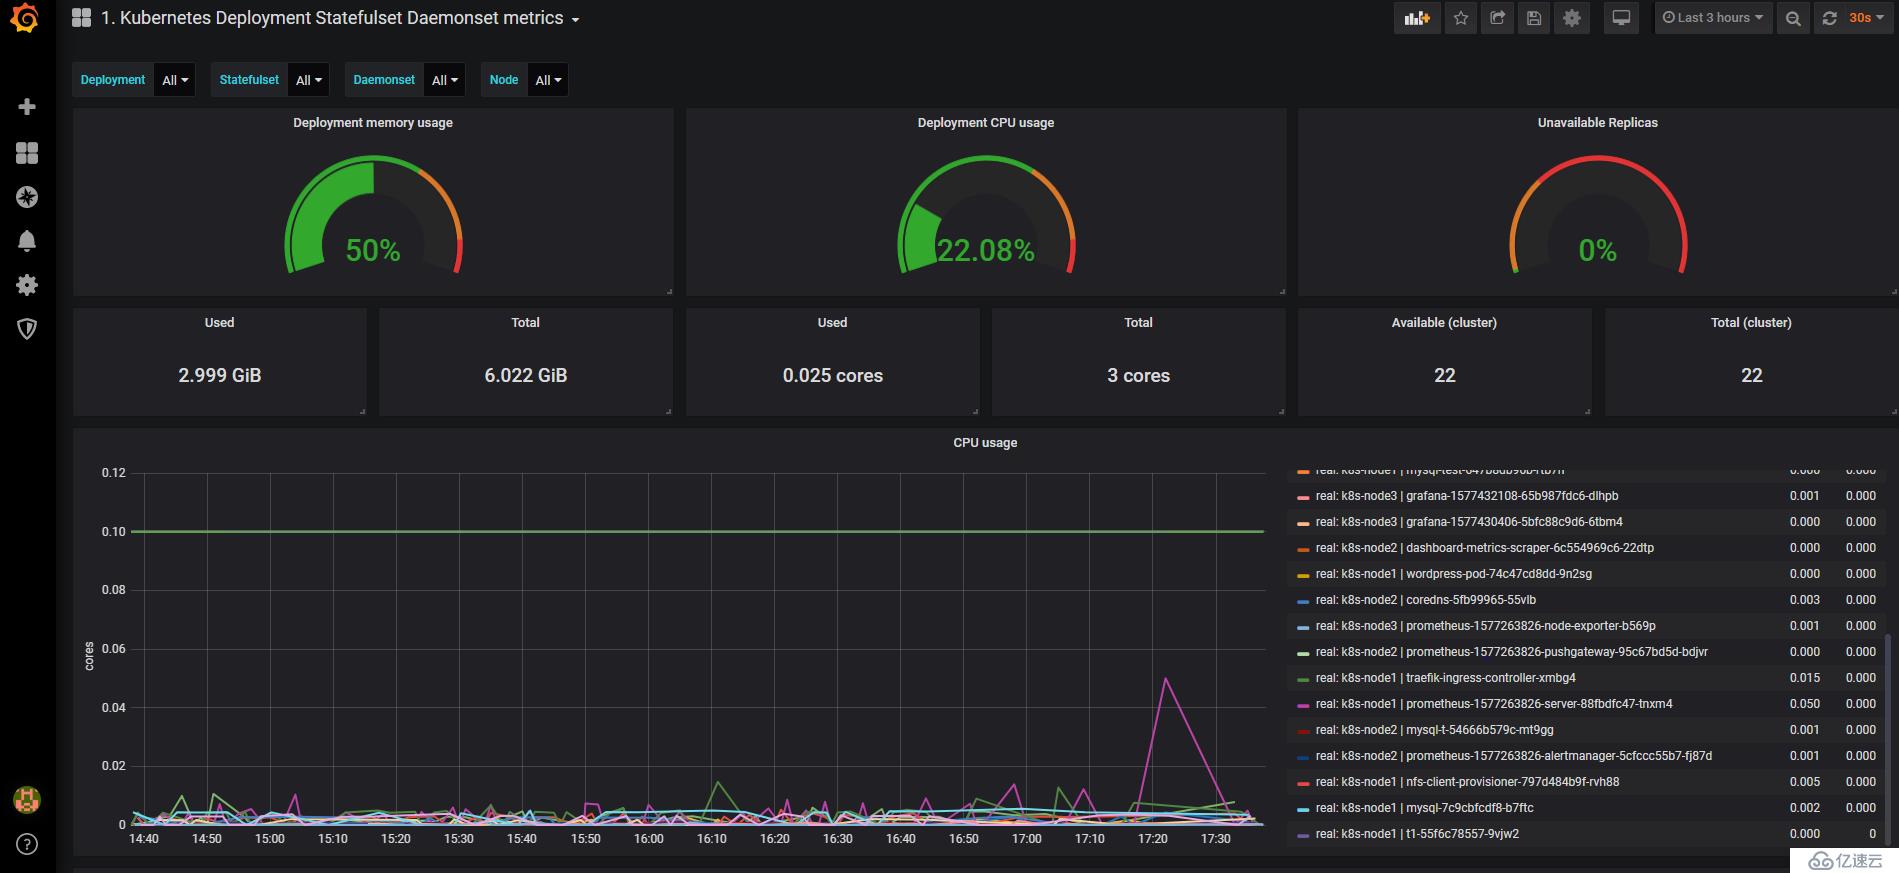Open the Configuration gear in sidebar
Viewport: 1899px width, 873px height.
pos(27,285)
